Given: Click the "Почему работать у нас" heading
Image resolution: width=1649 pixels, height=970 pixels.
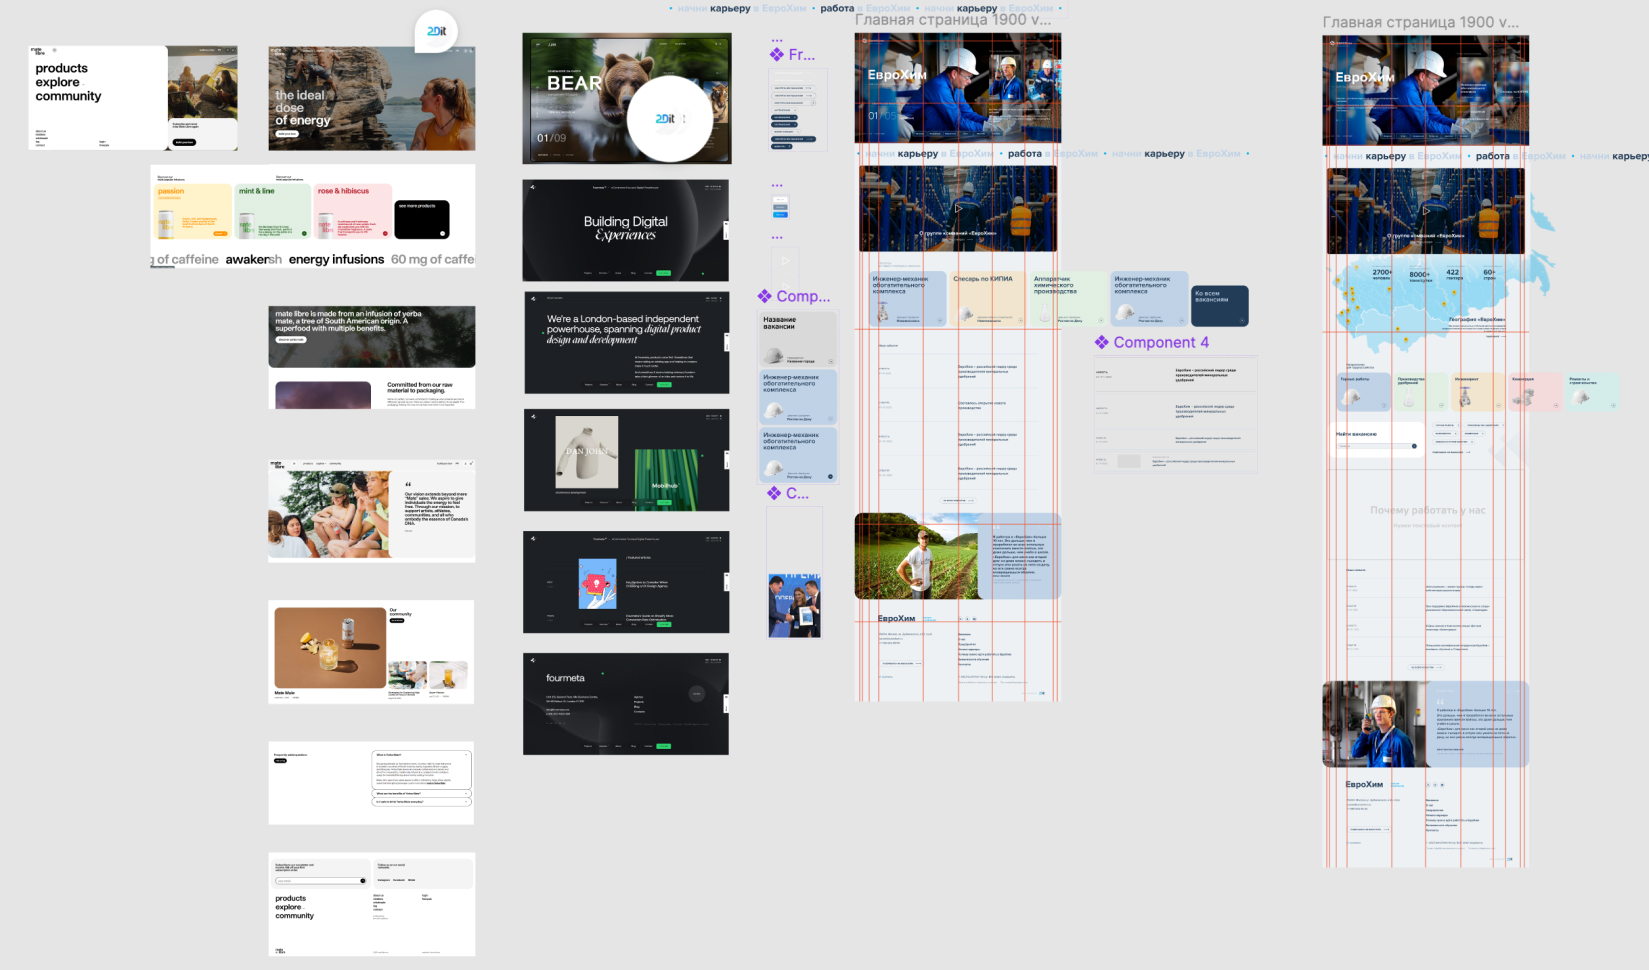Looking at the screenshot, I should pyautogui.click(x=1427, y=510).
